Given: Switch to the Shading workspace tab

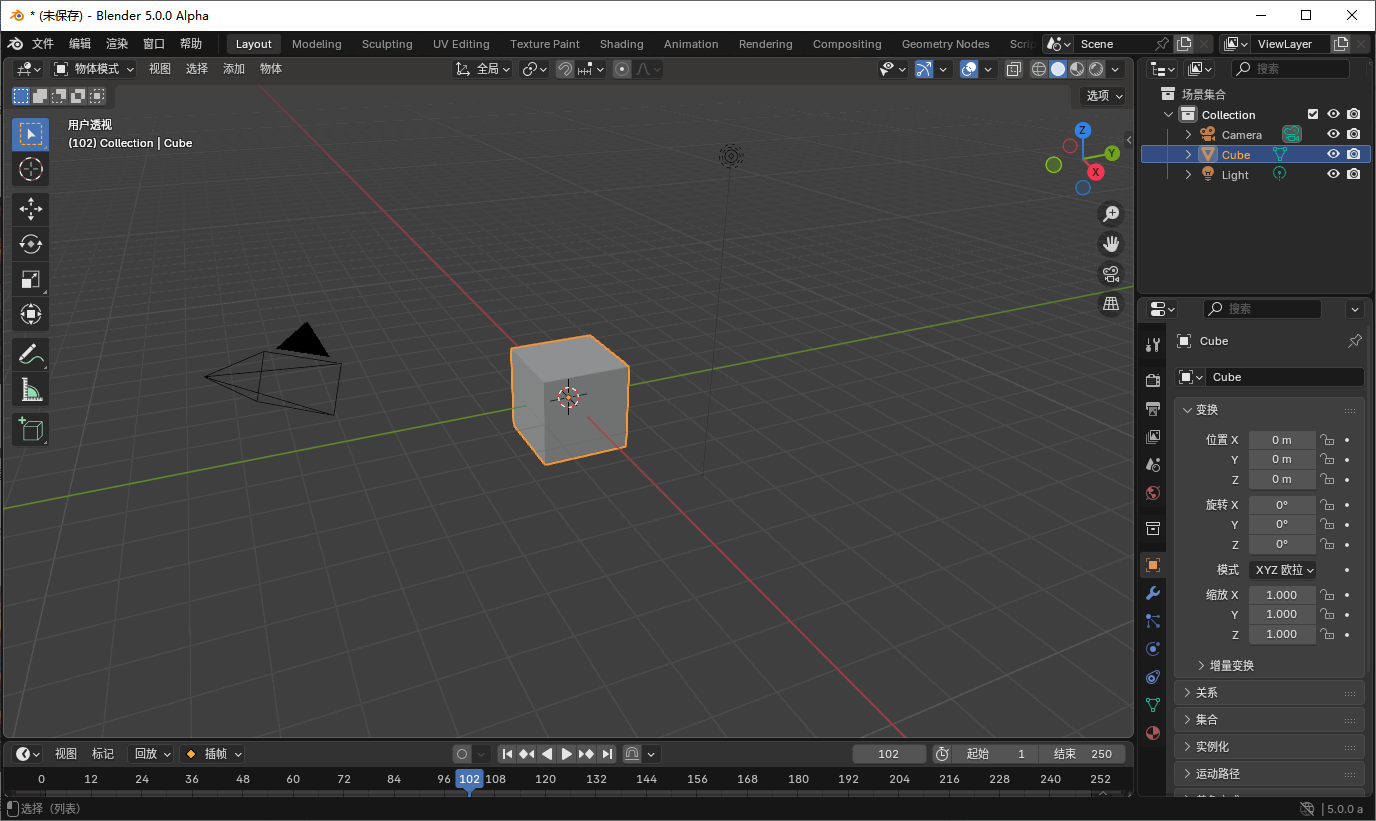Looking at the screenshot, I should pos(622,44).
